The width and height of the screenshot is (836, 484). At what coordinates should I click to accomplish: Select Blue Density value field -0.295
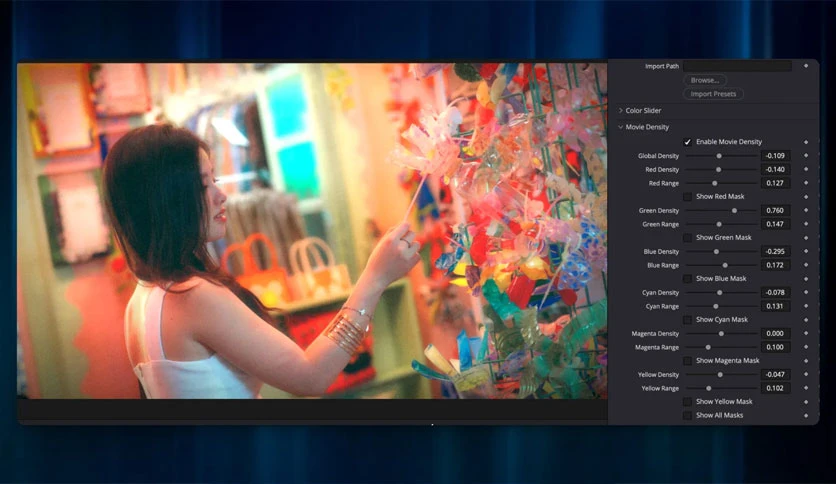click(x=775, y=251)
